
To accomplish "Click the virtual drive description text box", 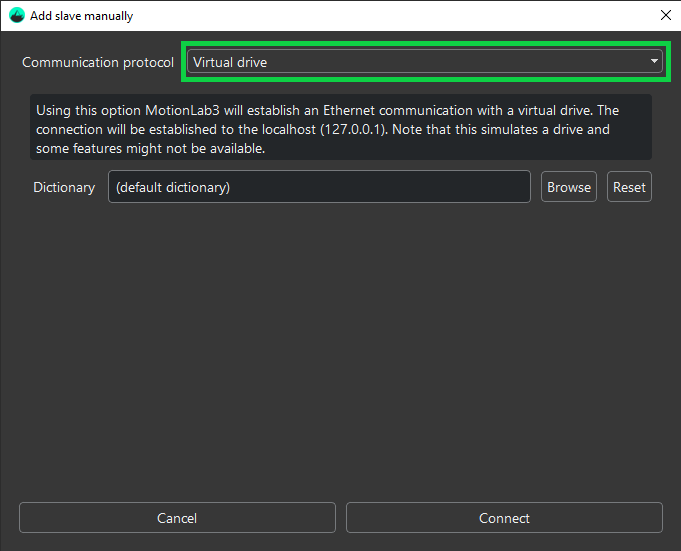I will [341, 128].
